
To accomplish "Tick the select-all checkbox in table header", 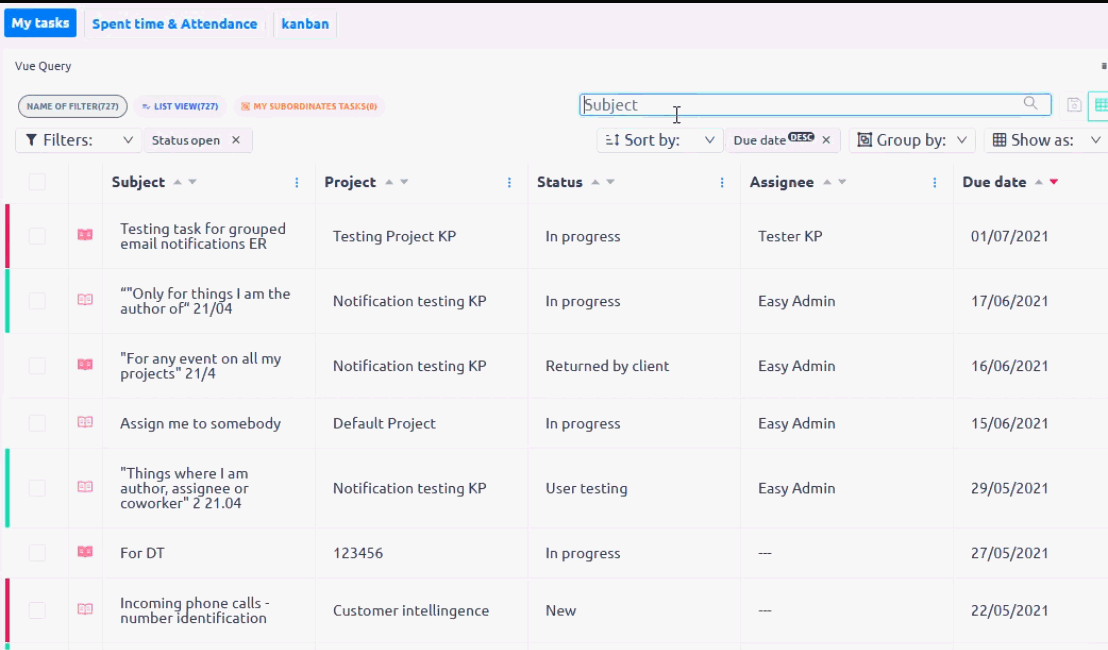I will click(37, 182).
